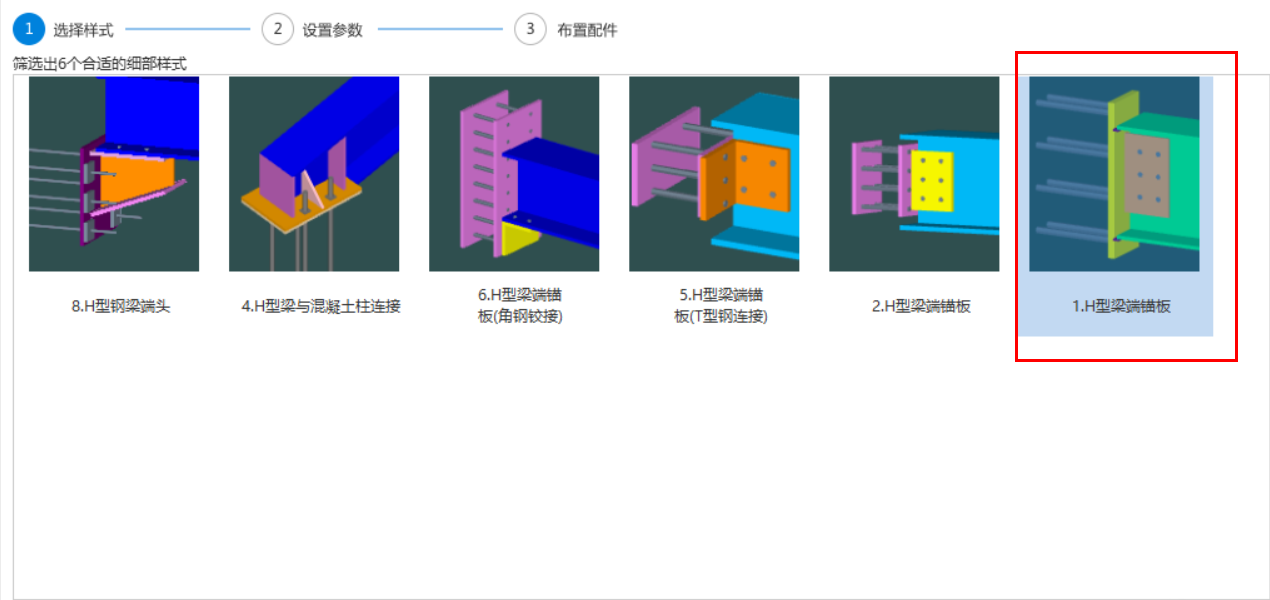Click the 布置配件 step label
The image size is (1270, 600).
587,30
